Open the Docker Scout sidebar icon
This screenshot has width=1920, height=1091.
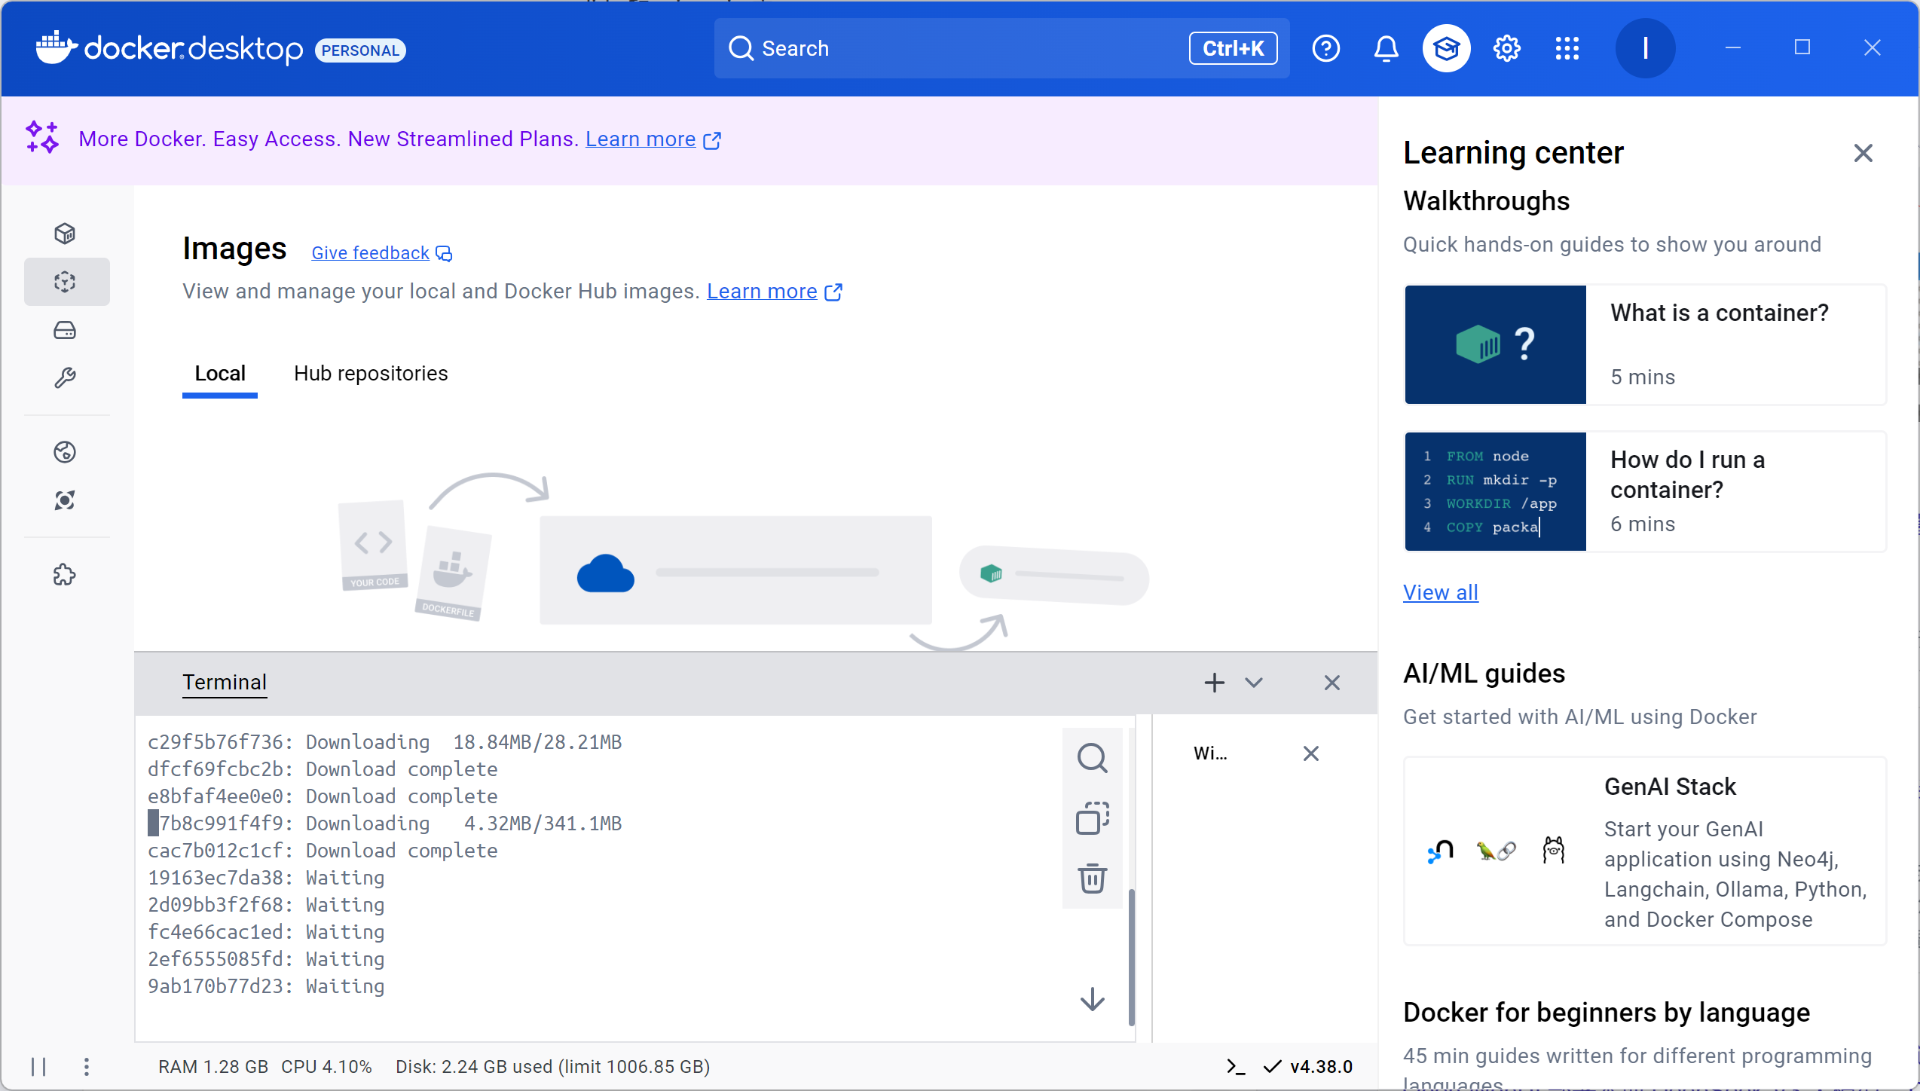pyautogui.click(x=65, y=500)
